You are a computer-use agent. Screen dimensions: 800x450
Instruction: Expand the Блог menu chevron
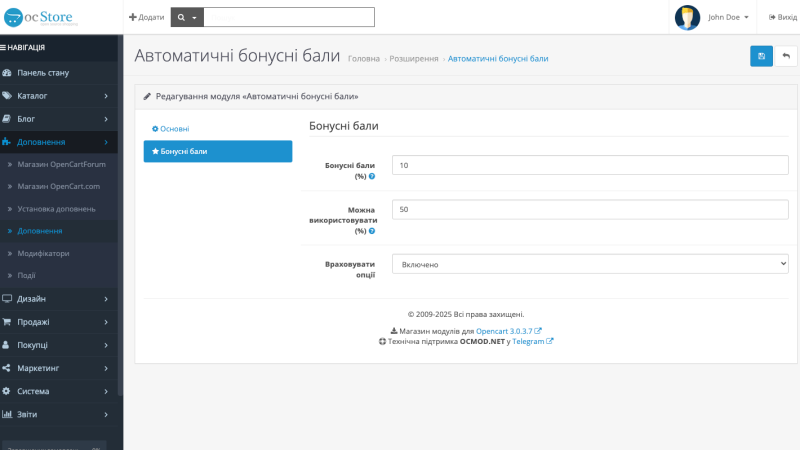pyautogui.click(x=106, y=119)
